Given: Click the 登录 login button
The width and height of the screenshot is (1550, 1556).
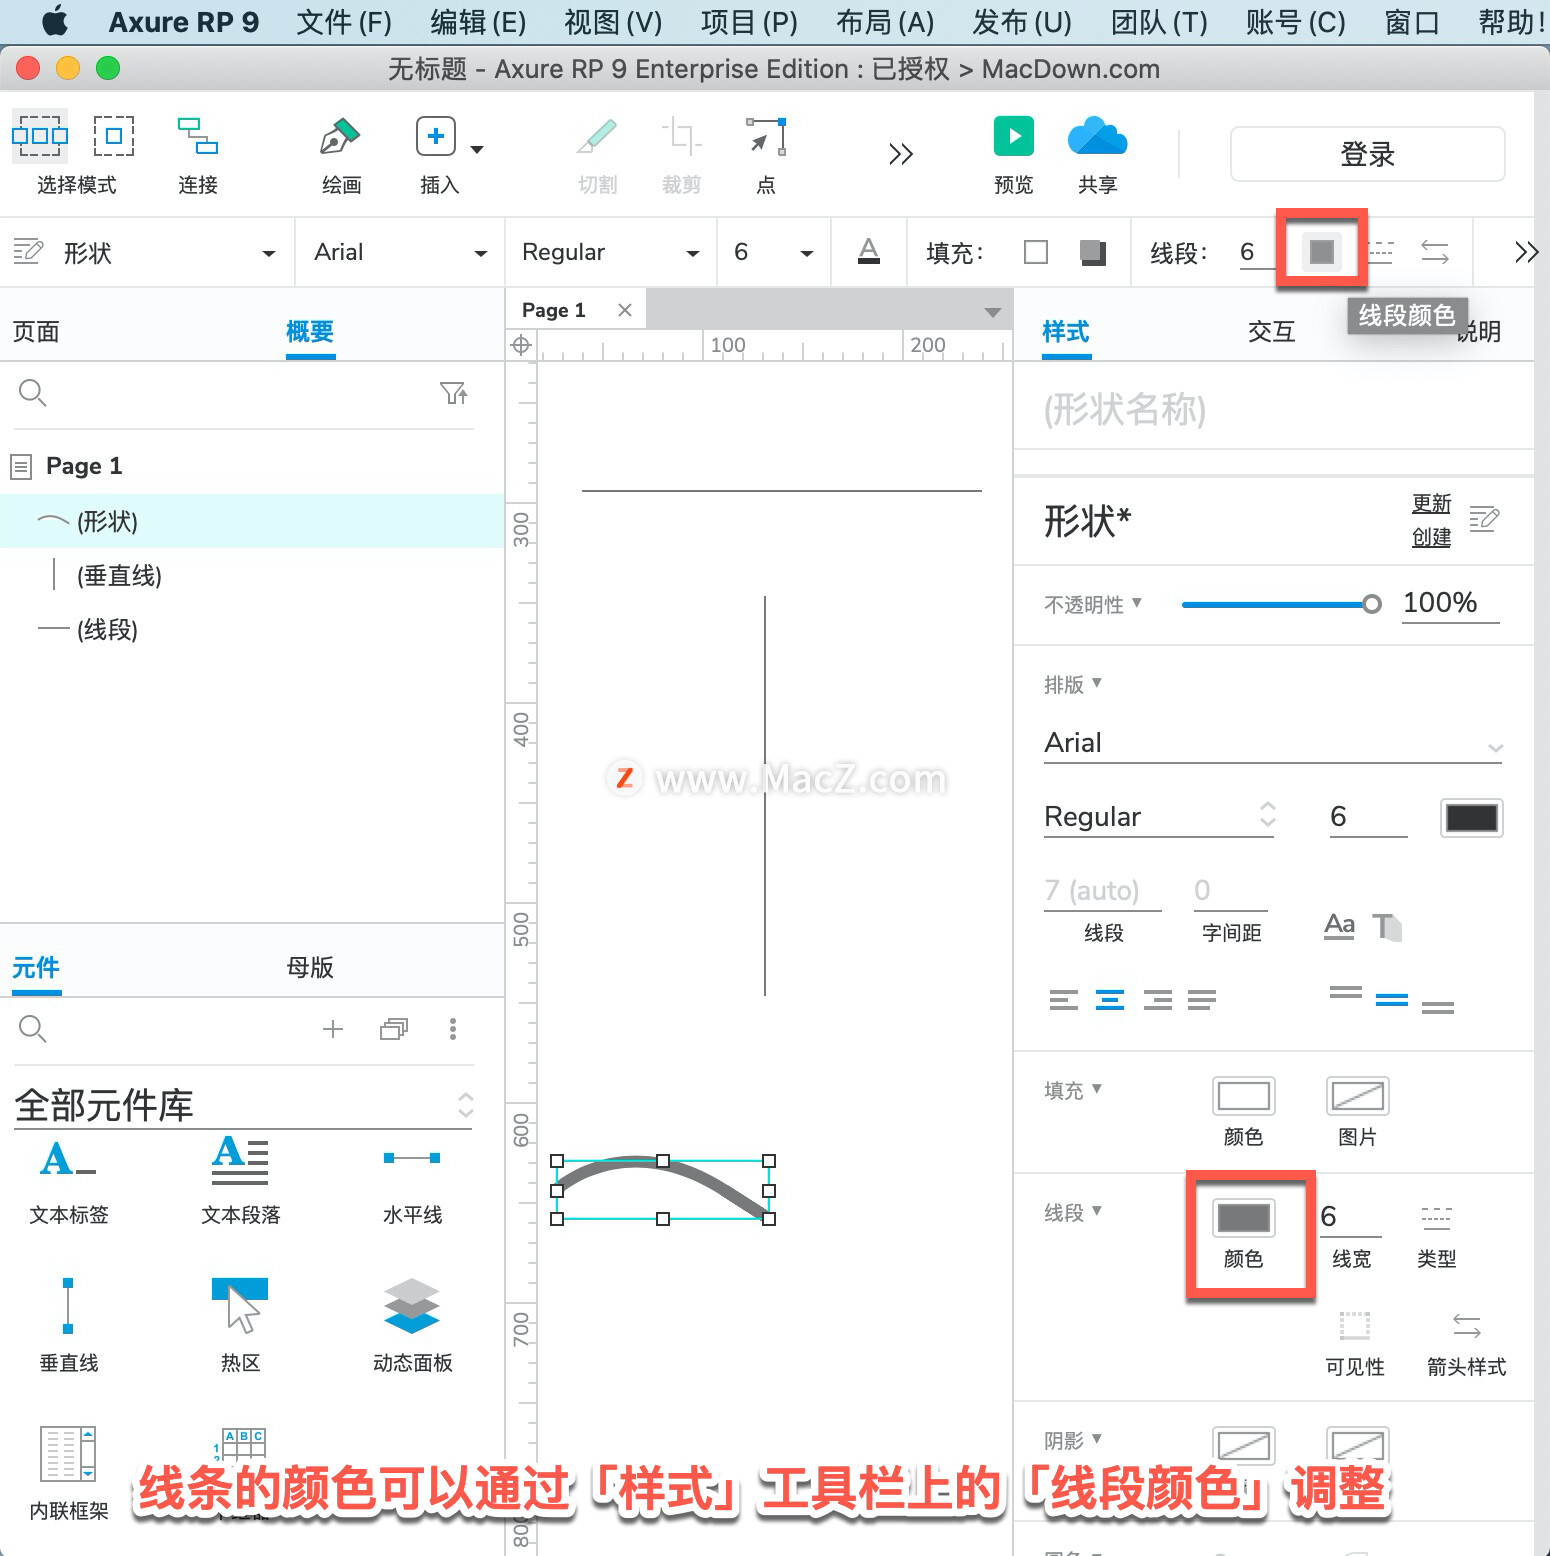Looking at the screenshot, I should point(1367,154).
